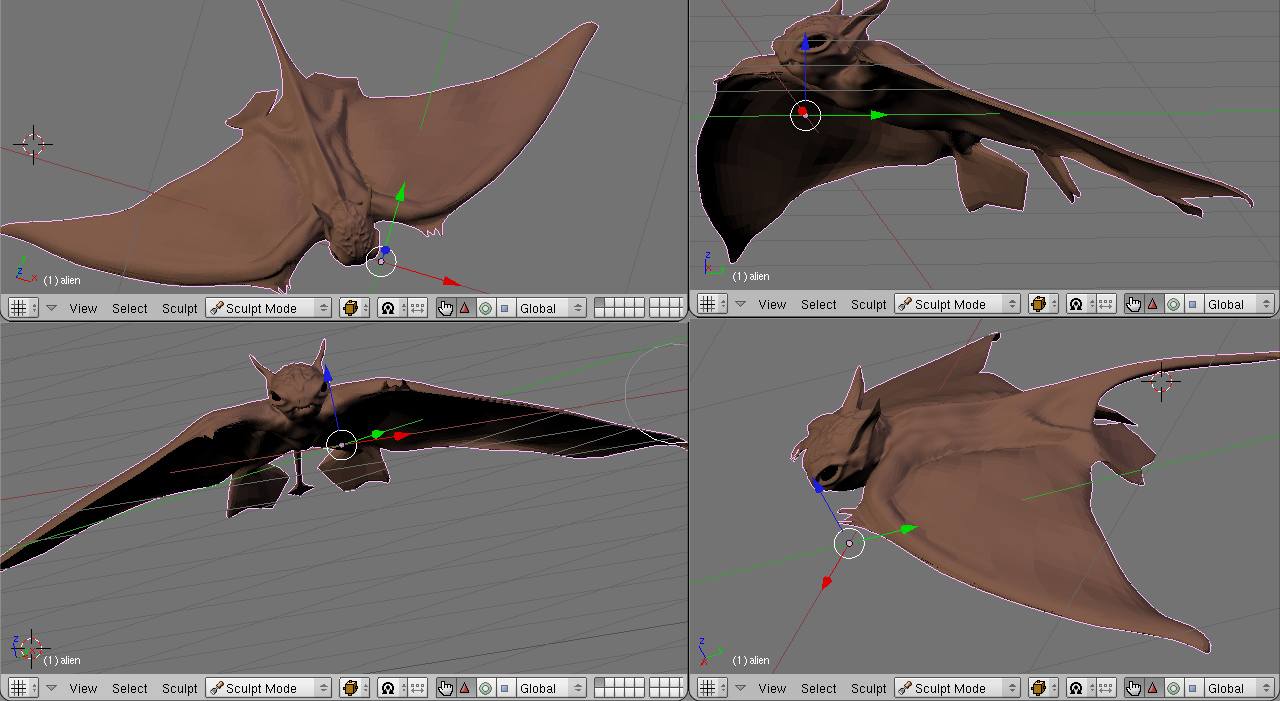Viewport: 1280px width, 701px height.
Task: Select scale manipulator square in top-right viewport
Action: (1192, 304)
